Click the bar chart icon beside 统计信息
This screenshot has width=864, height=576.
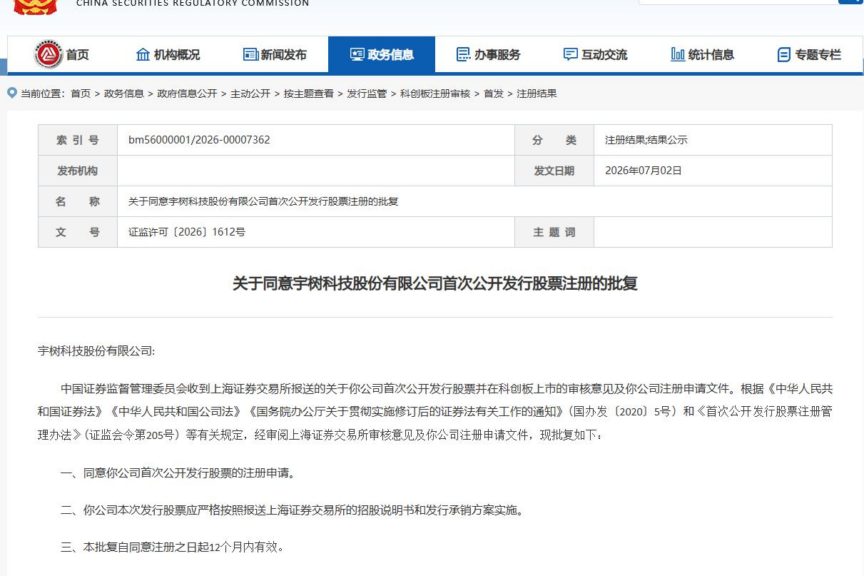click(x=677, y=55)
